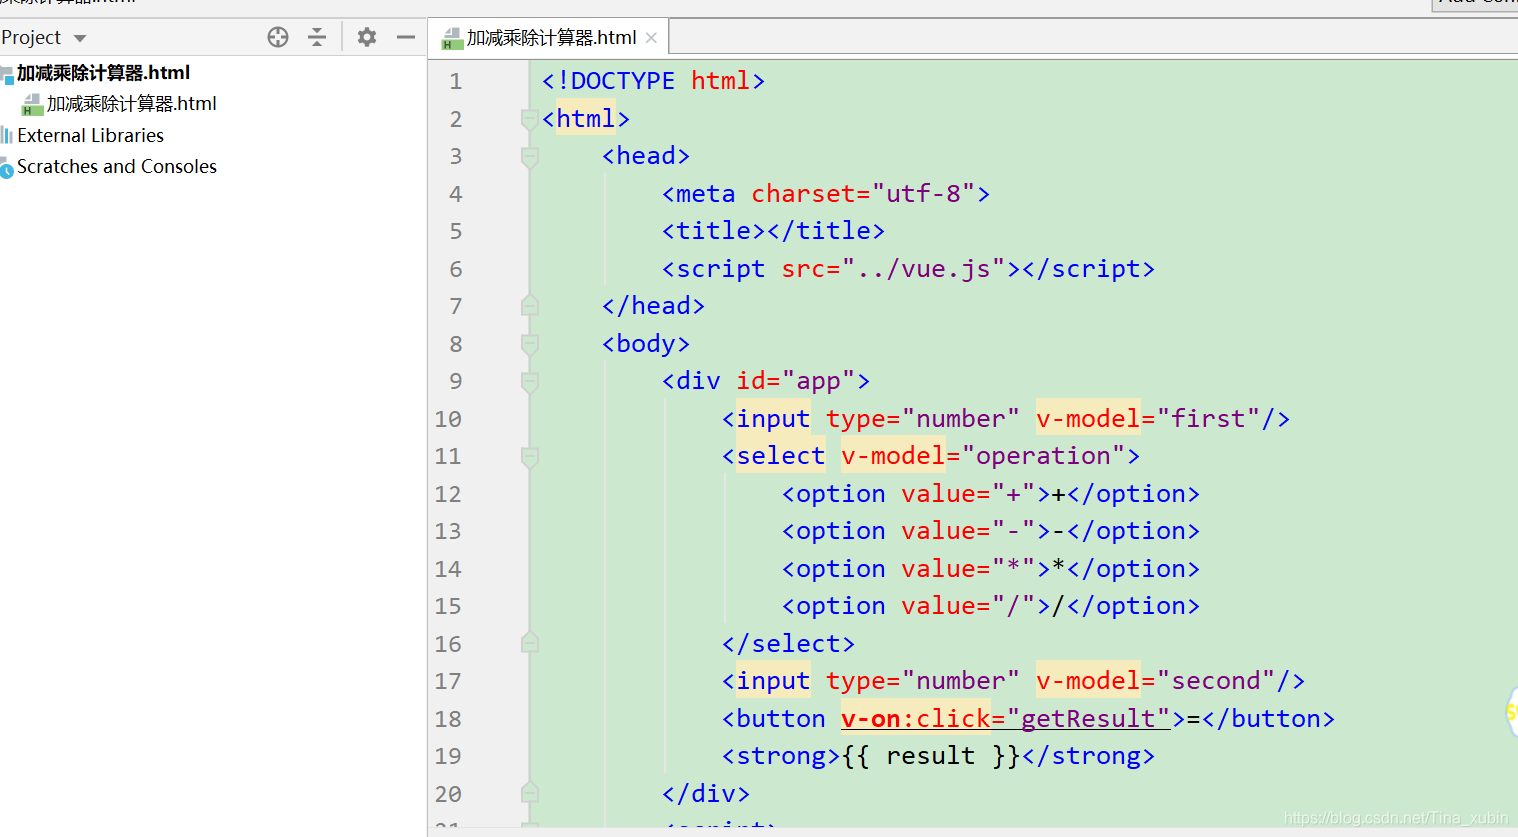
Task: Click the <title></title> code text
Action: [x=773, y=231]
